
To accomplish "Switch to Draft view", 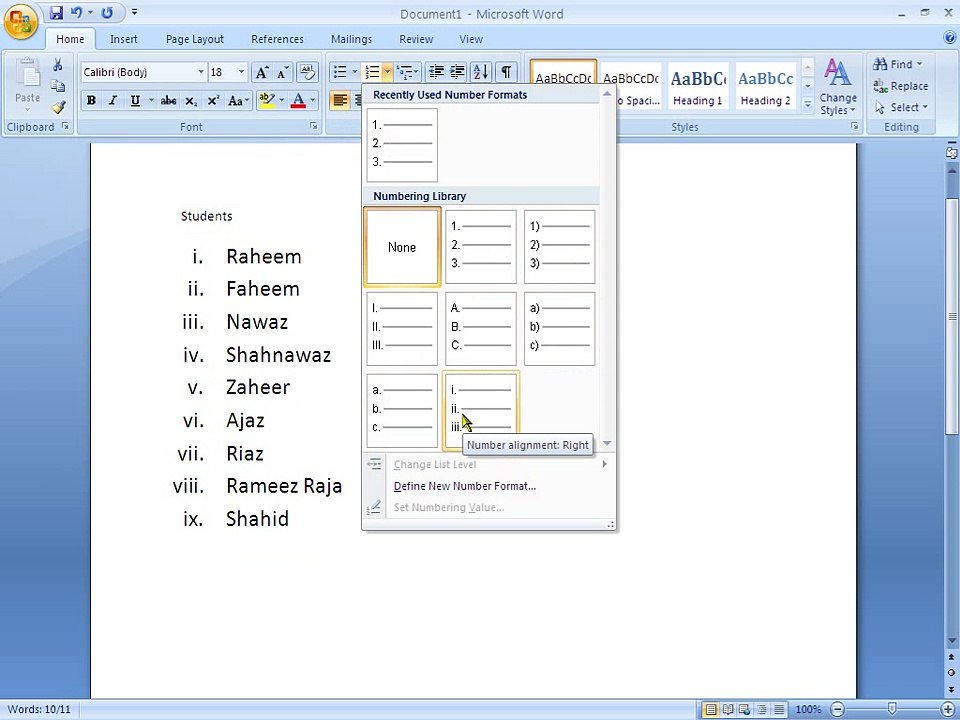I will [x=779, y=710].
